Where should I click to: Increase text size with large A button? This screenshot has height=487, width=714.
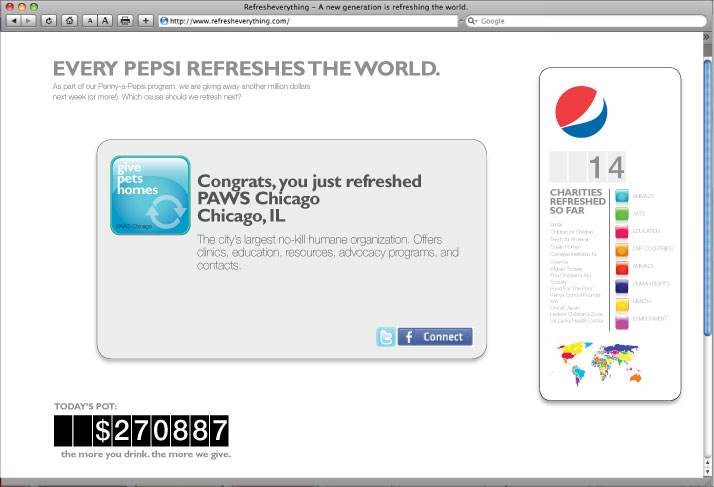point(105,21)
